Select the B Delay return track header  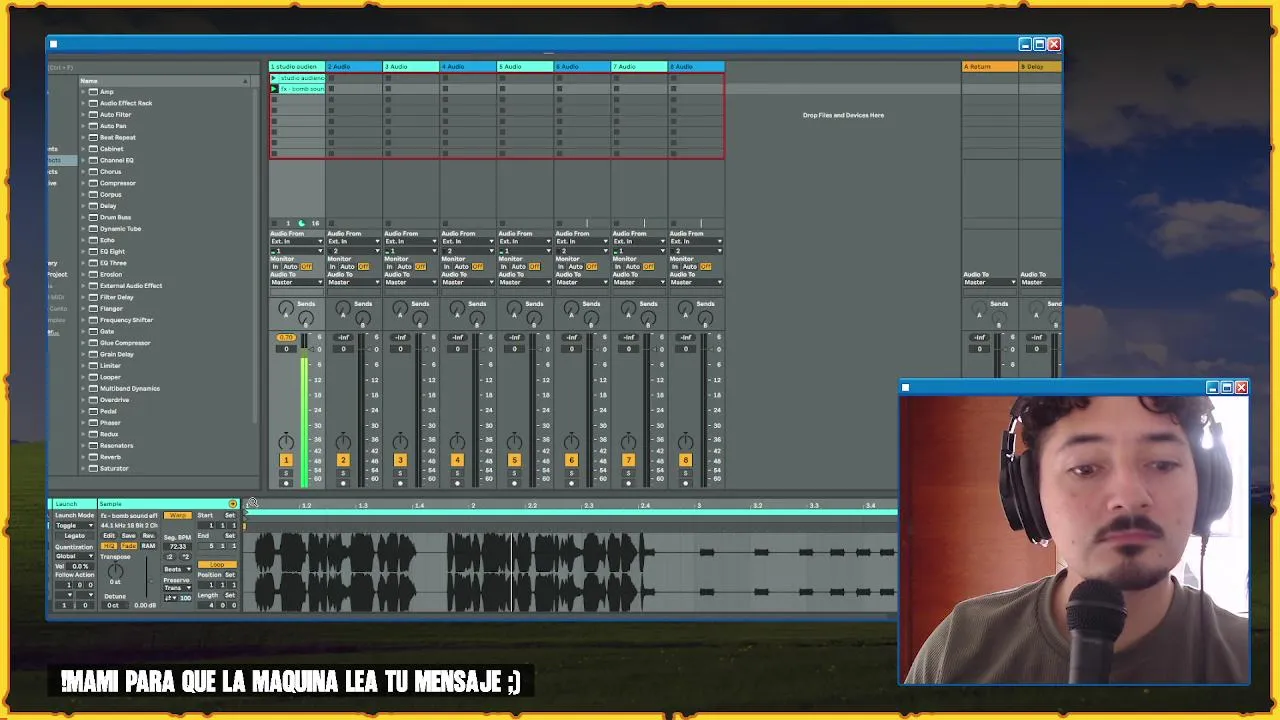point(1040,66)
